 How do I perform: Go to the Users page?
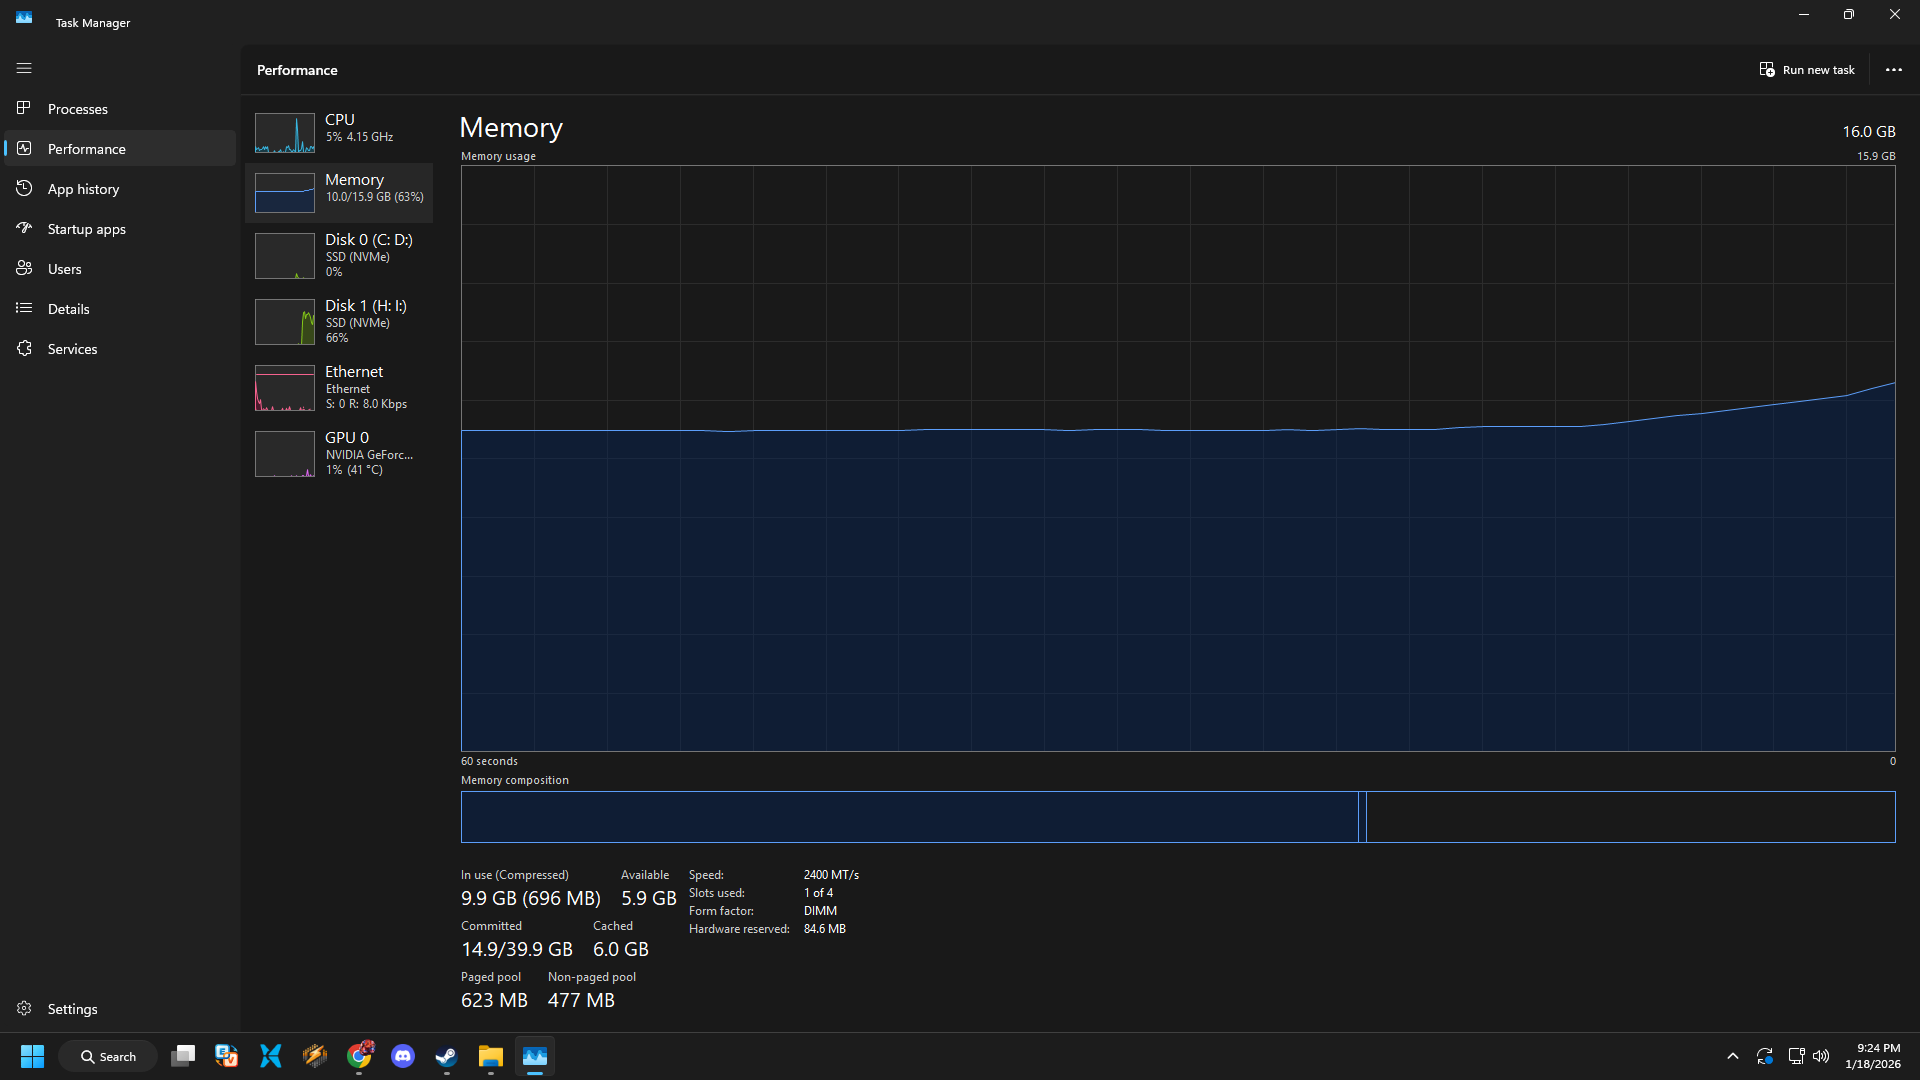click(65, 269)
